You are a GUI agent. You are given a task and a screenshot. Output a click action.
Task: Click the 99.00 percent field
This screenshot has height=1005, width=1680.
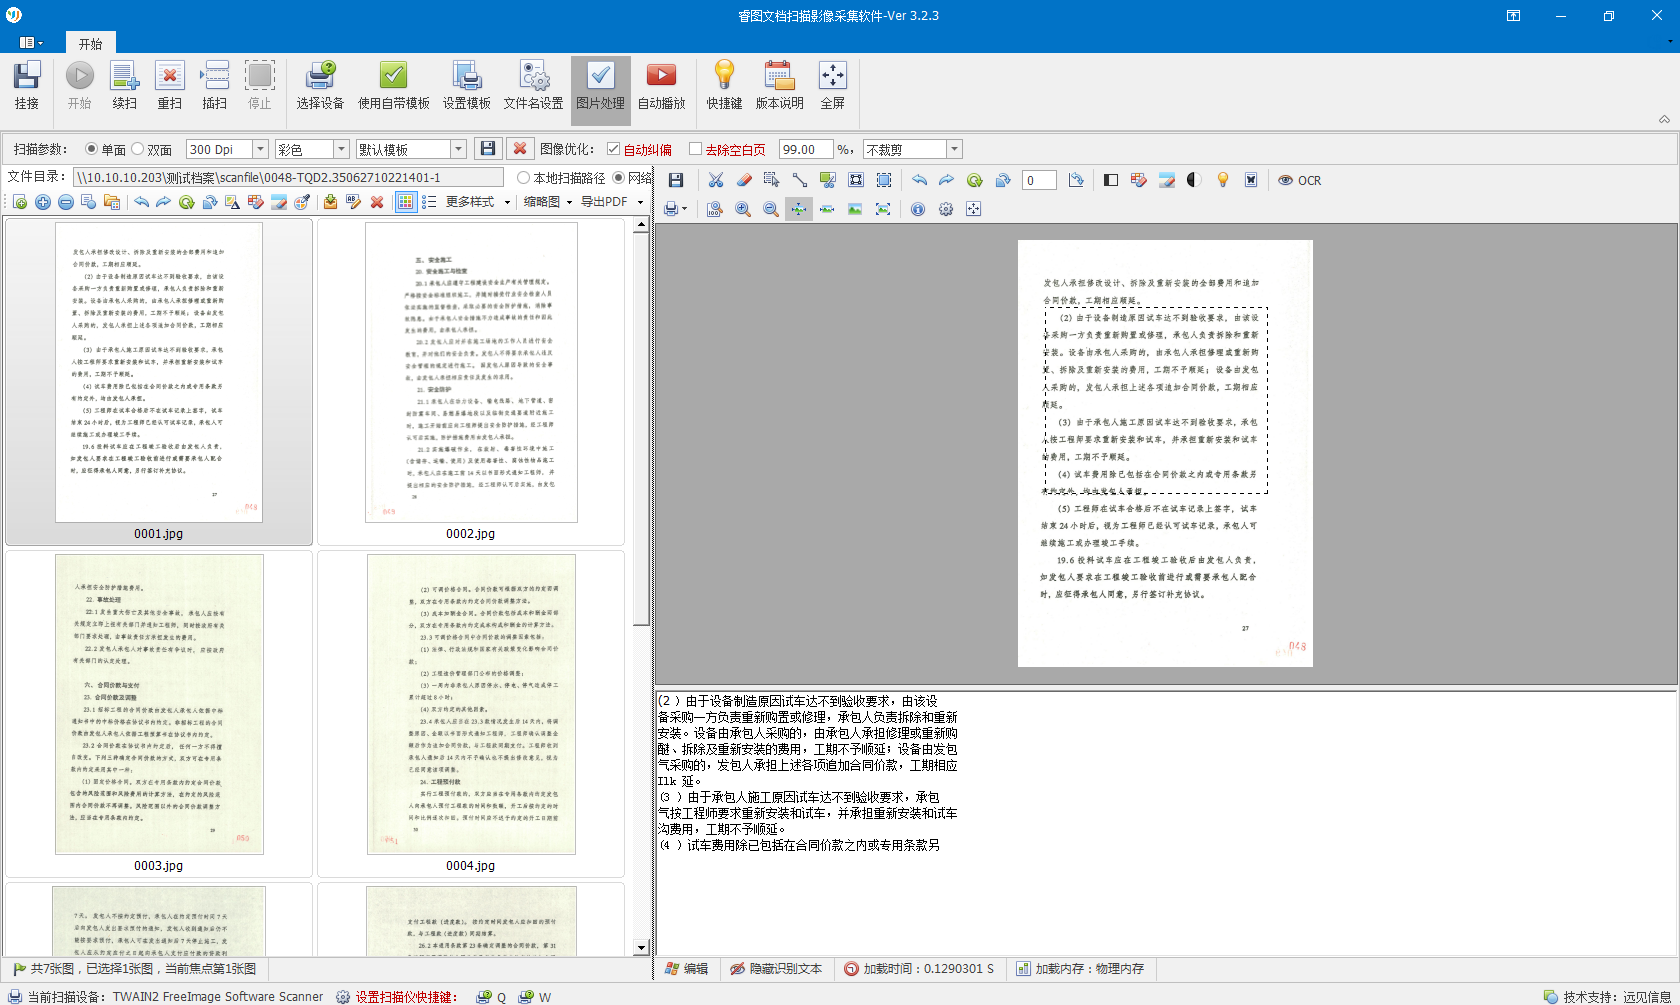click(806, 149)
